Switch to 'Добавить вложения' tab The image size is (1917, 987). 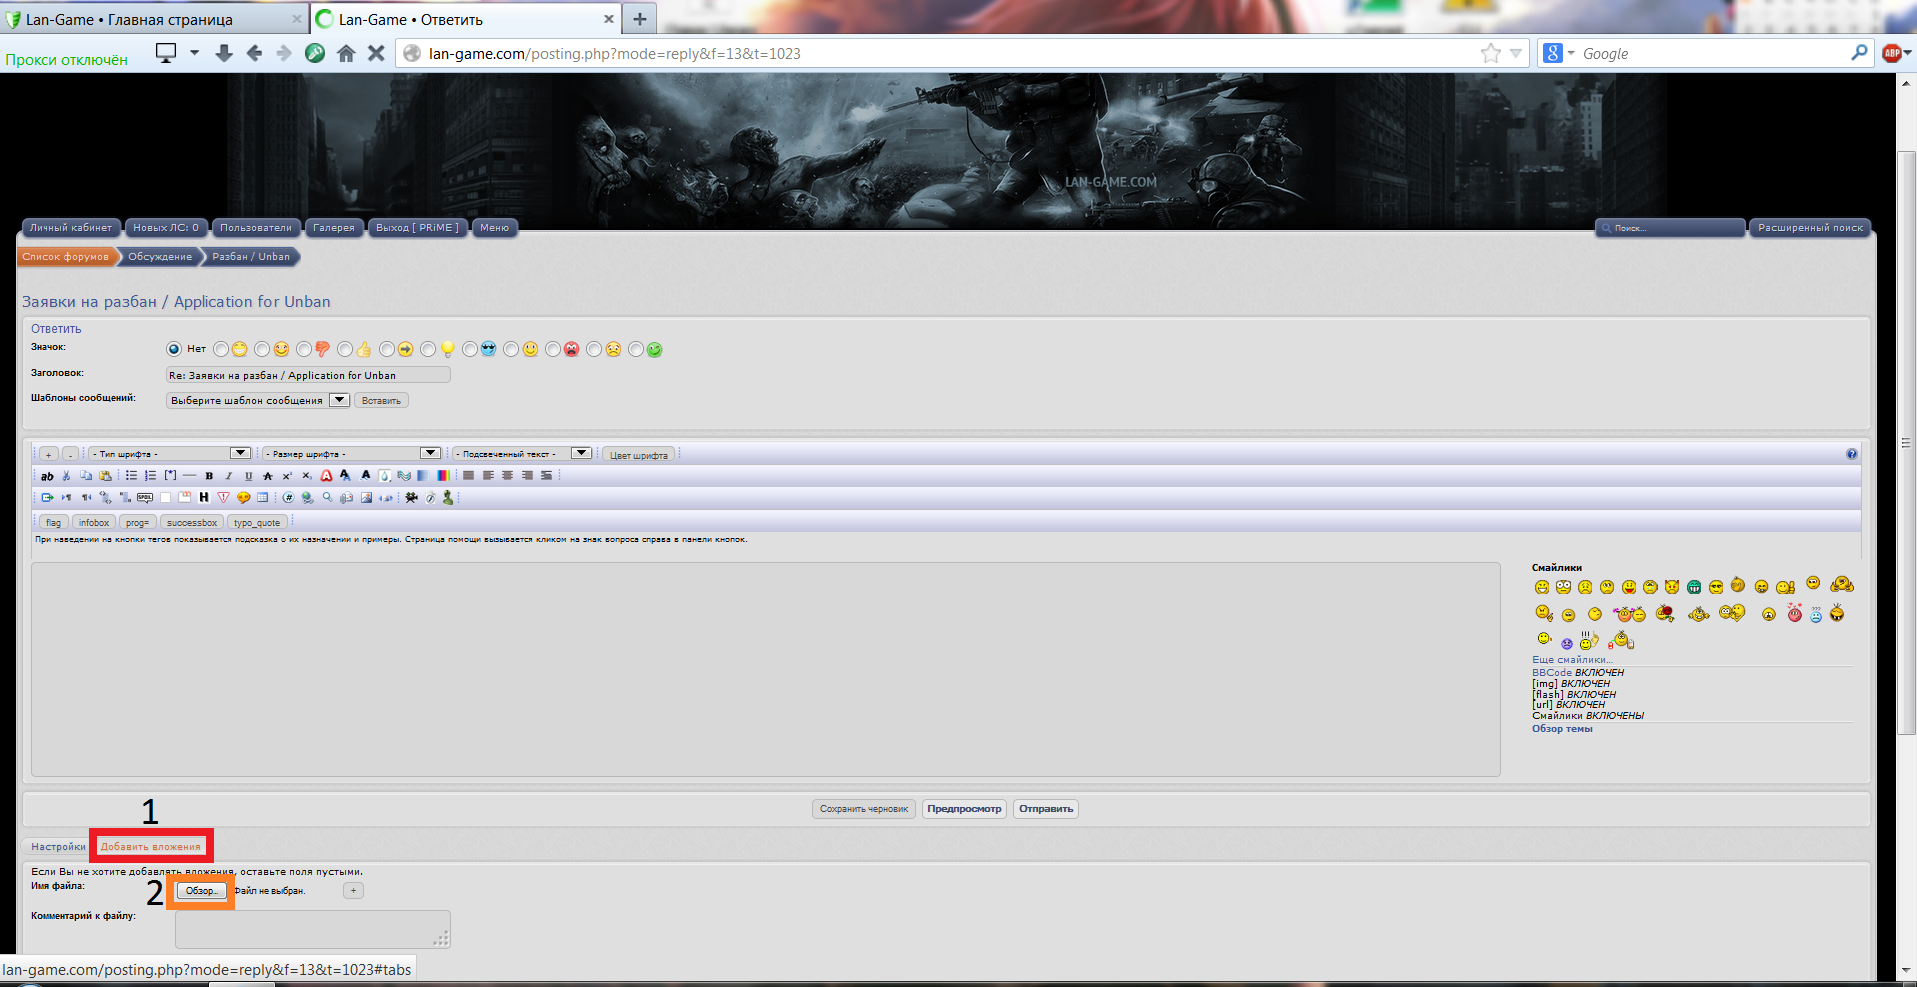(x=150, y=847)
